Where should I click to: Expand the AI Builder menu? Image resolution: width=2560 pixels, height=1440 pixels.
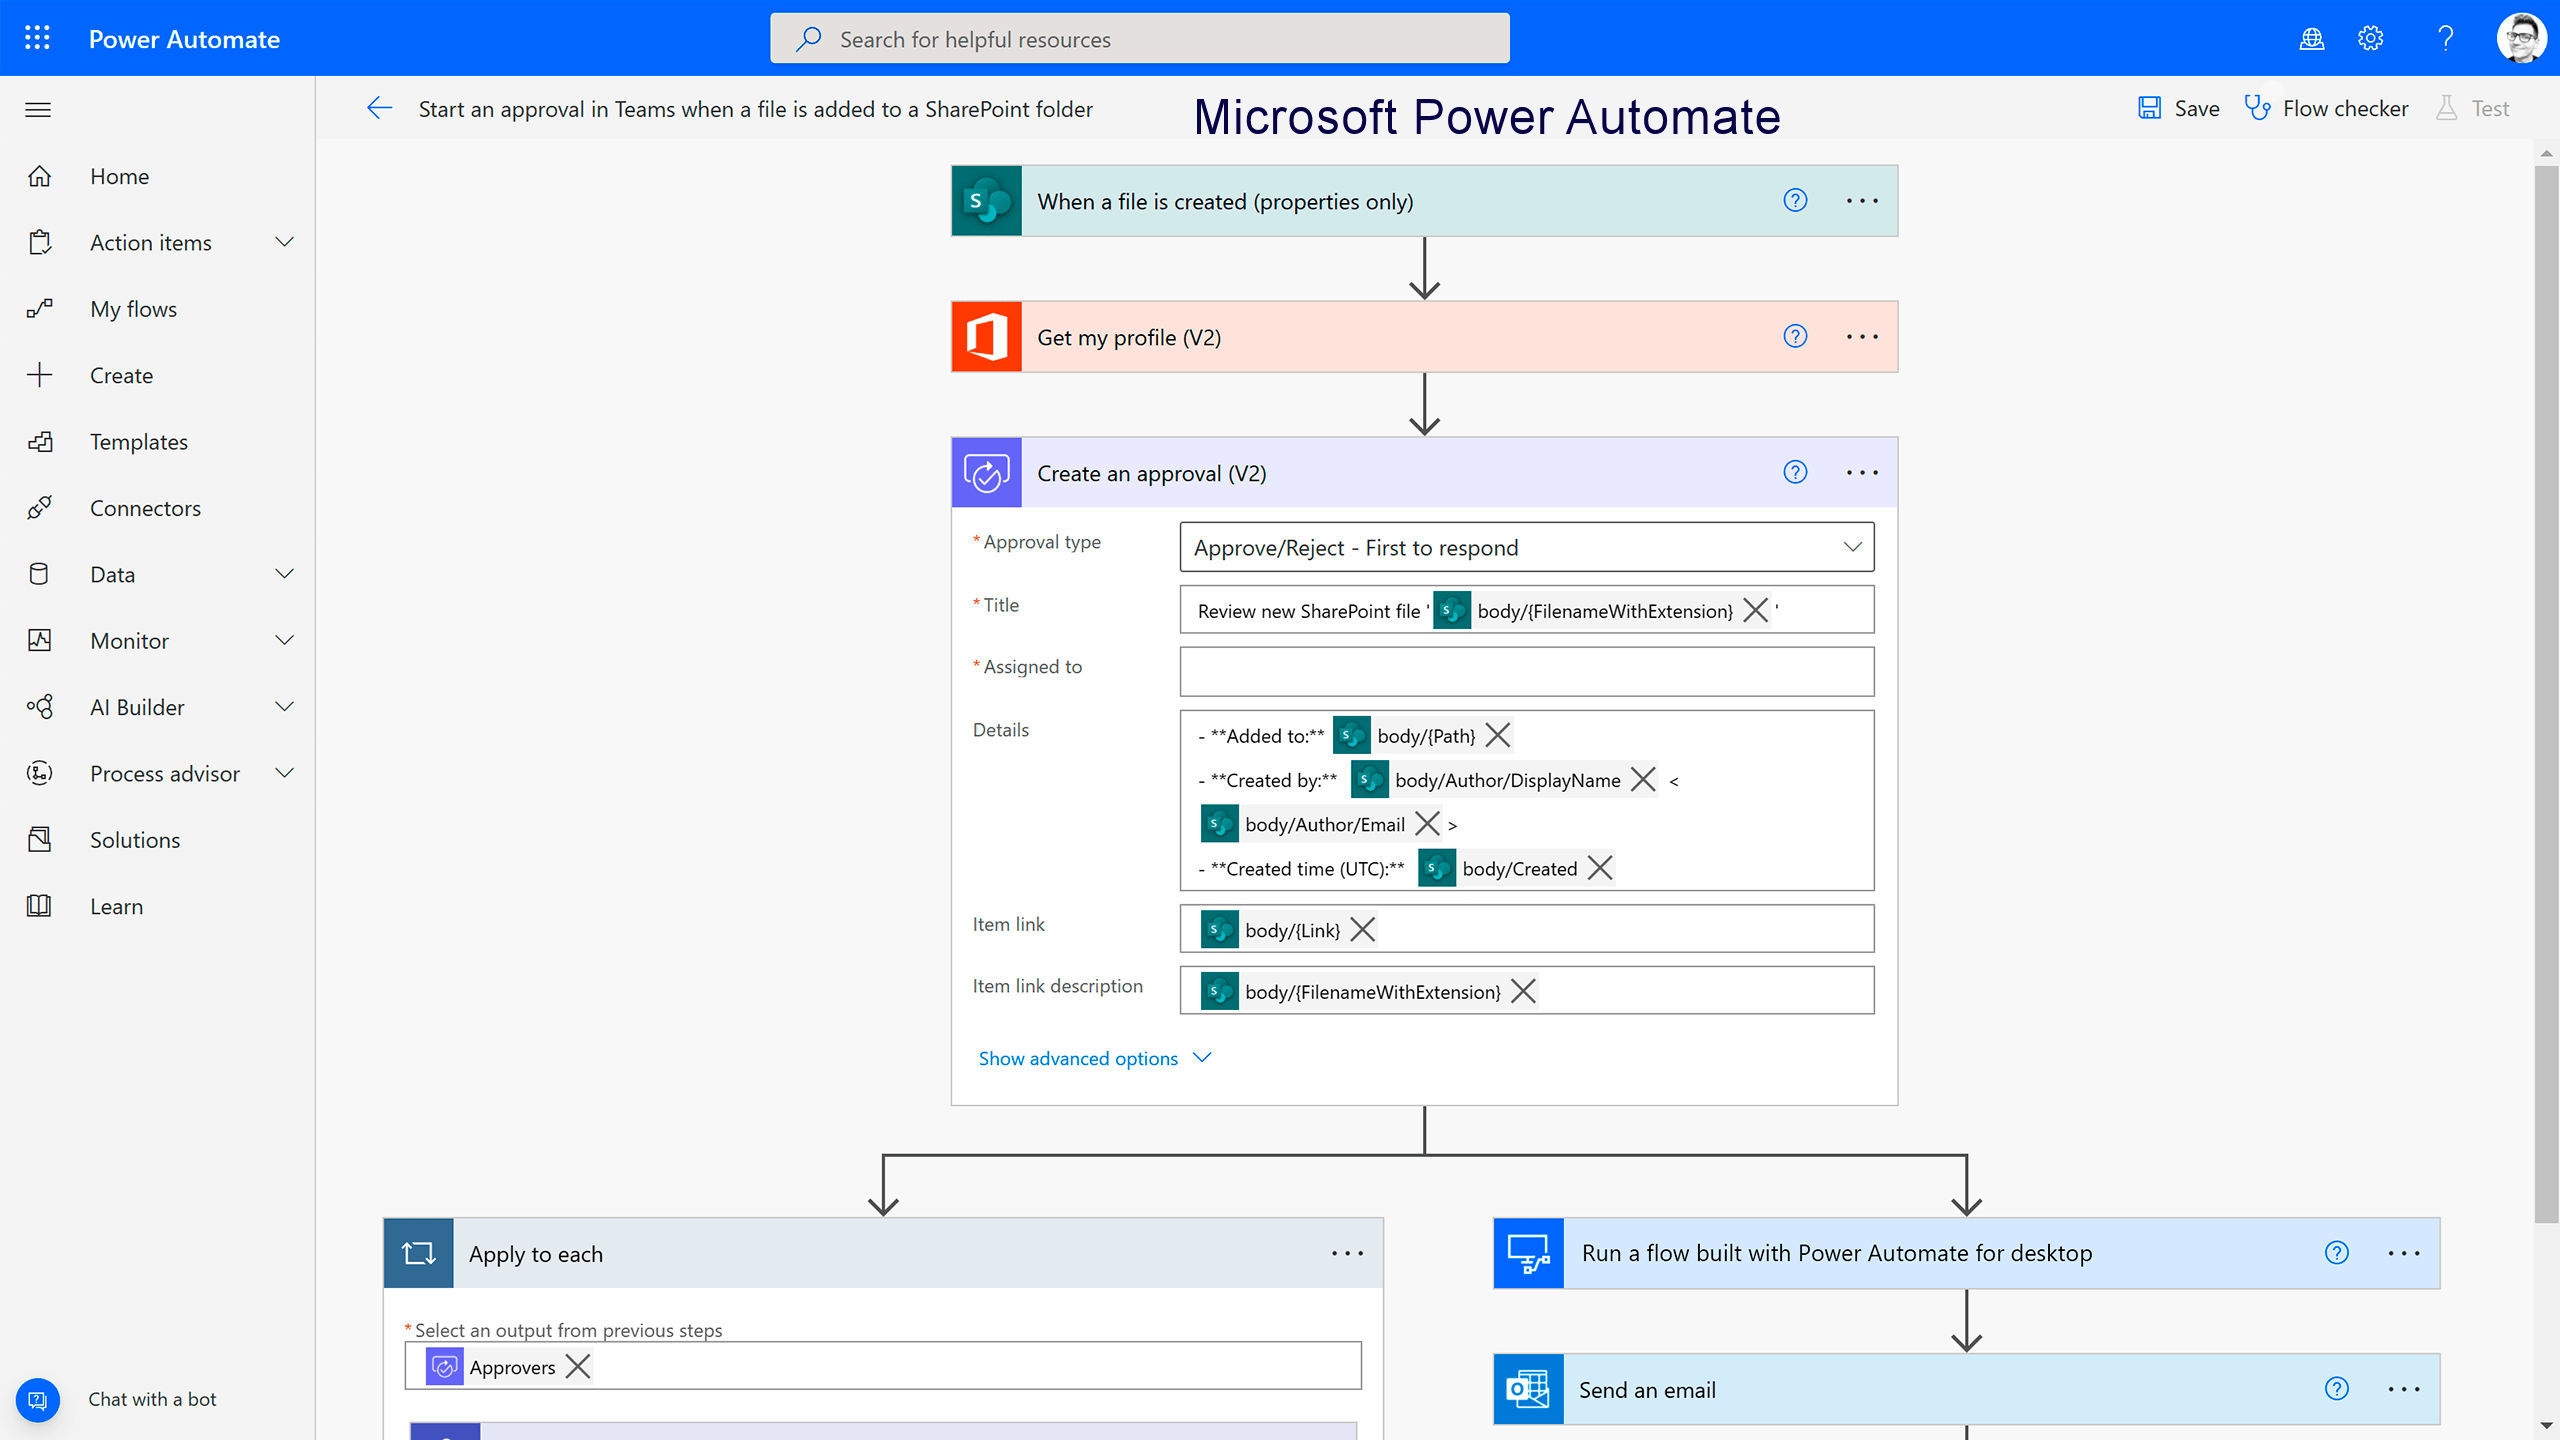(285, 707)
